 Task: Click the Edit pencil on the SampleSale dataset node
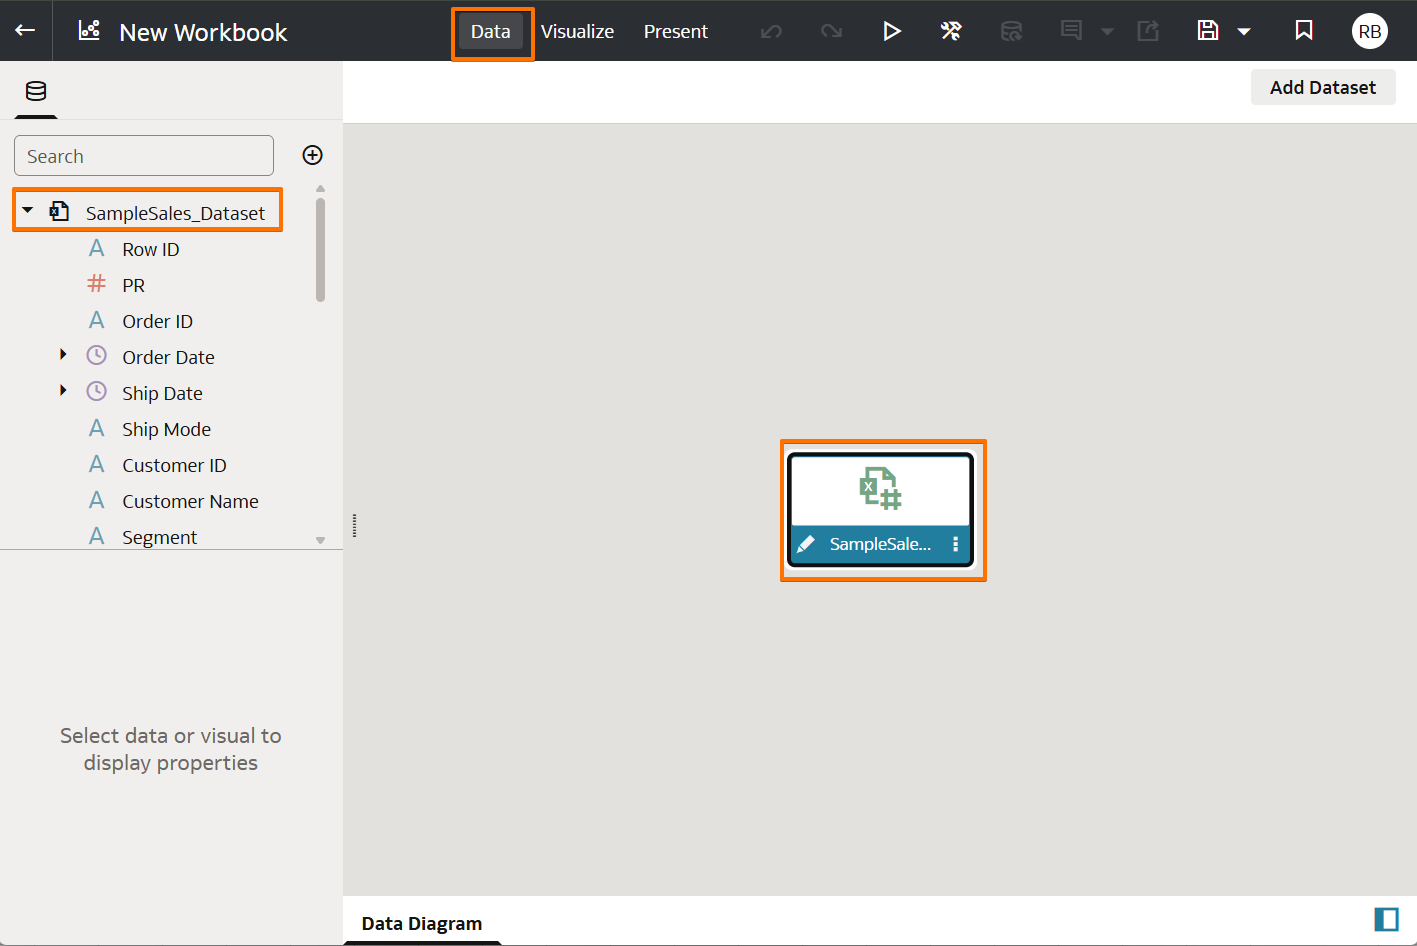pyautogui.click(x=808, y=544)
